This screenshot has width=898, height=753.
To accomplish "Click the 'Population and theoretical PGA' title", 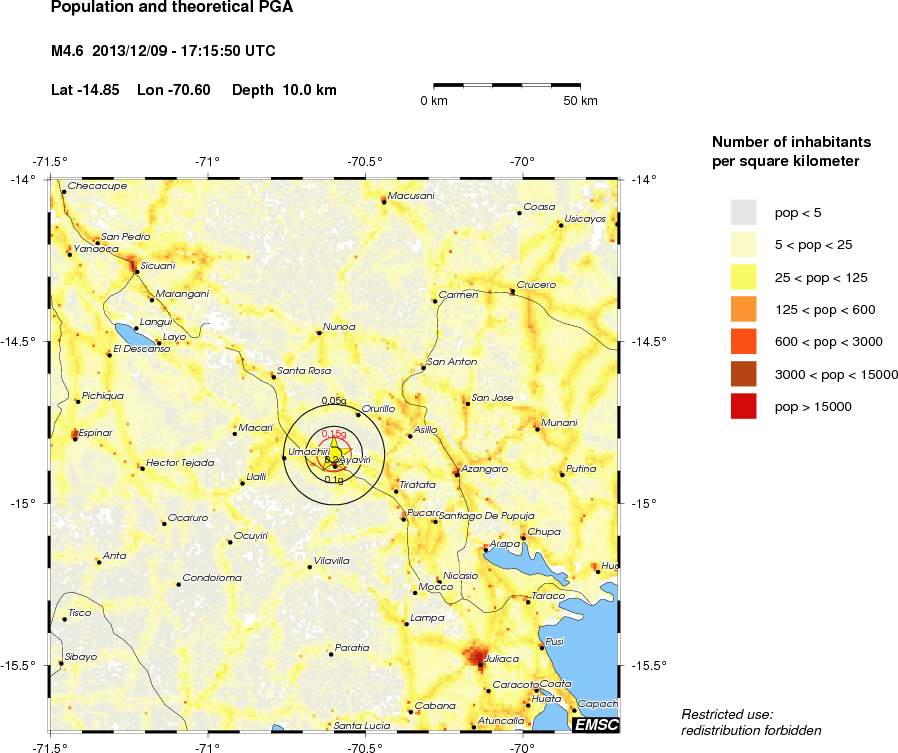I will coord(172,7).
